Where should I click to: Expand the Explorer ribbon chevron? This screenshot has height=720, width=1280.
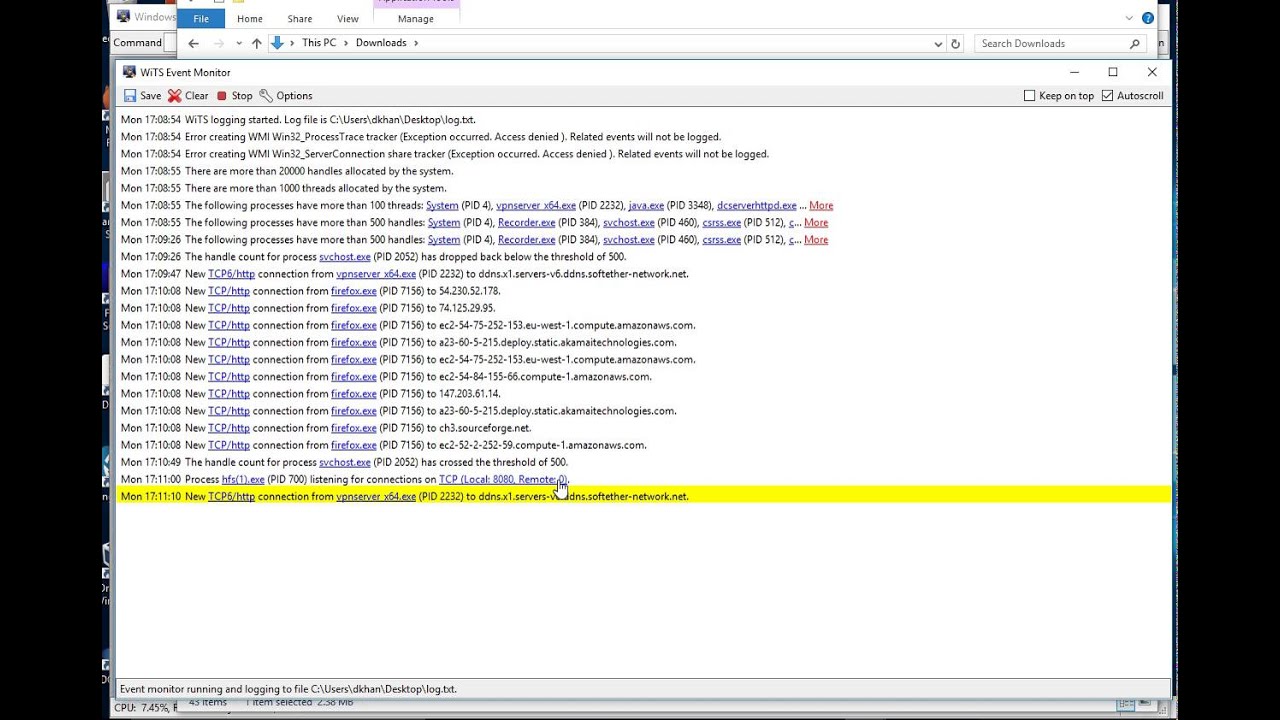pos(1129,18)
